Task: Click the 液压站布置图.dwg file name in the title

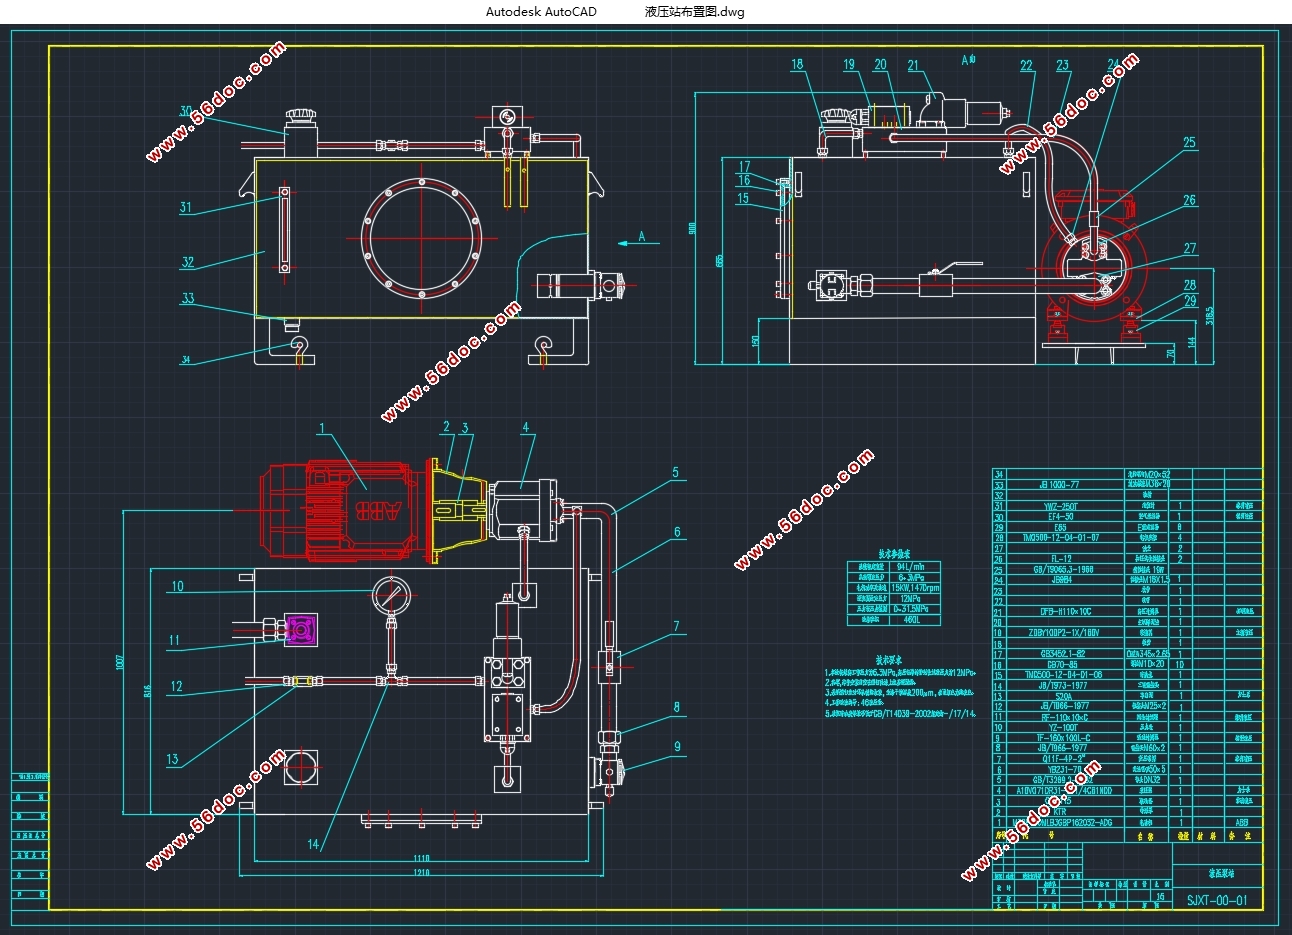Action: pyautogui.click(x=695, y=12)
